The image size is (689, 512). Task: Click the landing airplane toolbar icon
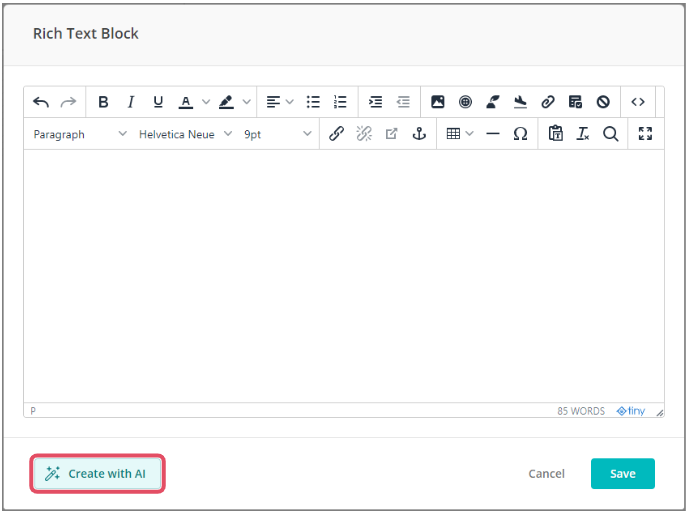520,102
